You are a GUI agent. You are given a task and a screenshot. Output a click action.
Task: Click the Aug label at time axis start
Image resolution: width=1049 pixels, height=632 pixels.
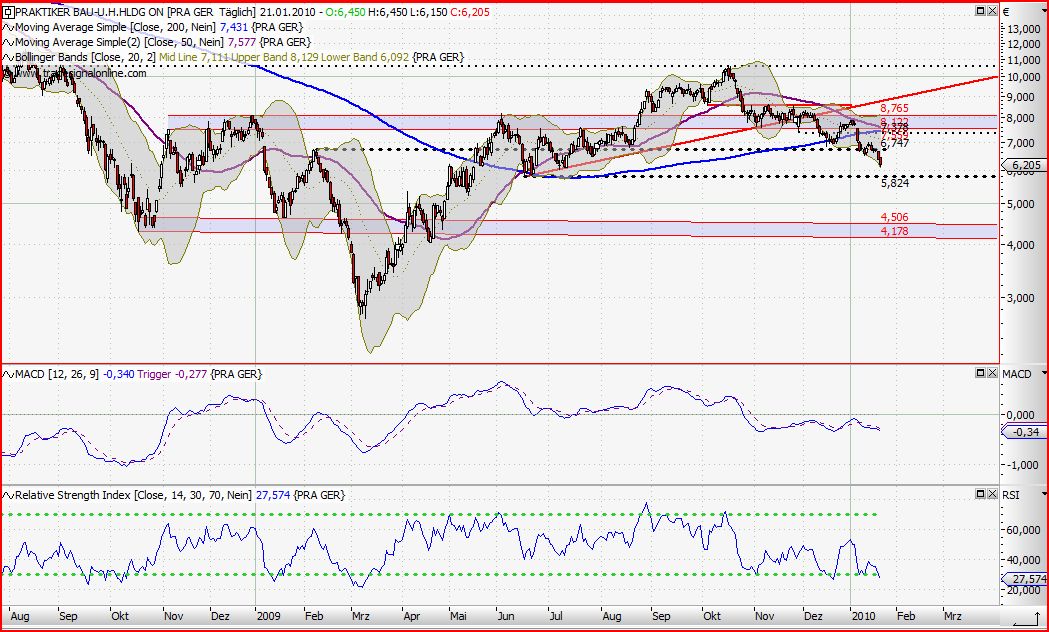19,616
